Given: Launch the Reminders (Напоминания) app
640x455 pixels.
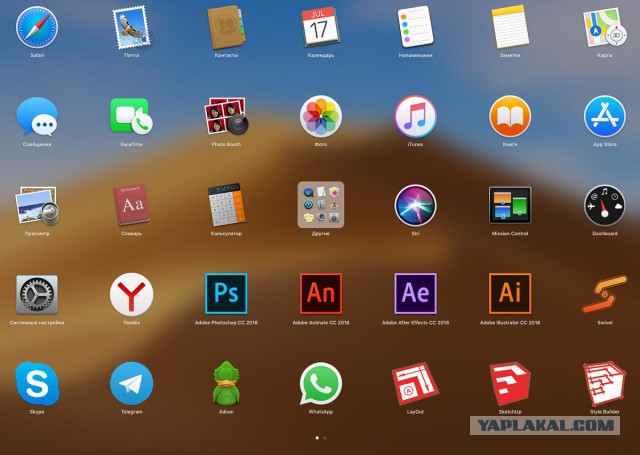Looking at the screenshot, I should 415,27.
